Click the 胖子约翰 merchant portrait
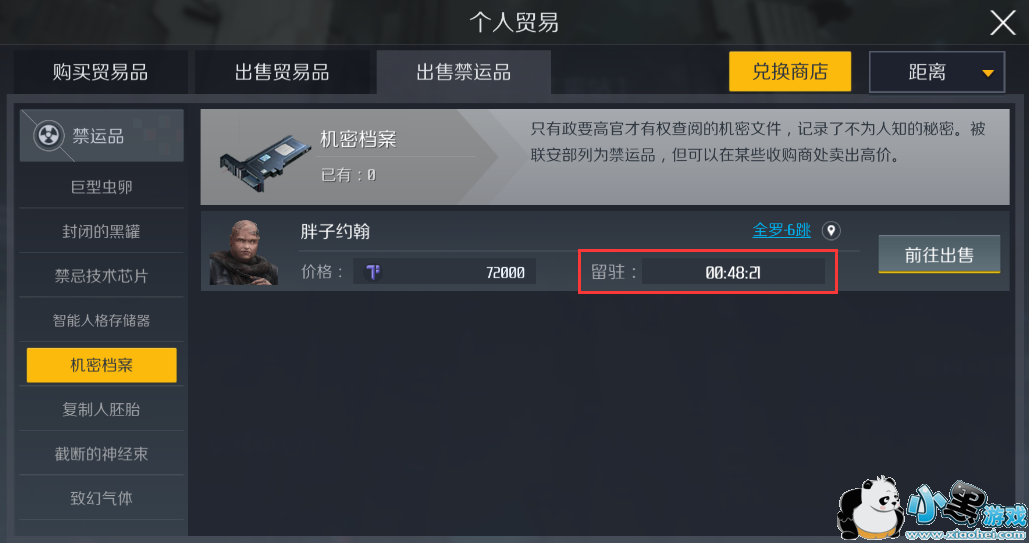Image resolution: width=1029 pixels, height=543 pixels. click(243, 252)
